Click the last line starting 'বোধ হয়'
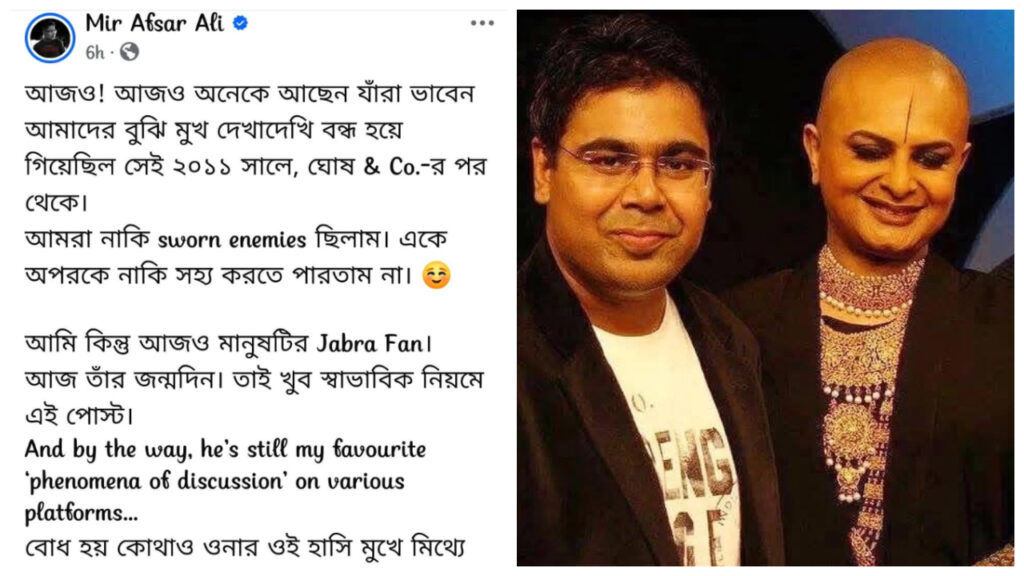Image resolution: width=1024 pixels, height=576 pixels. click(245, 547)
